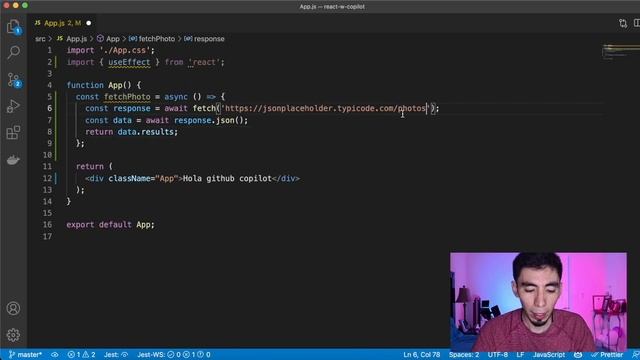
Task: Change end of line sequence LF
Action: coord(520,355)
